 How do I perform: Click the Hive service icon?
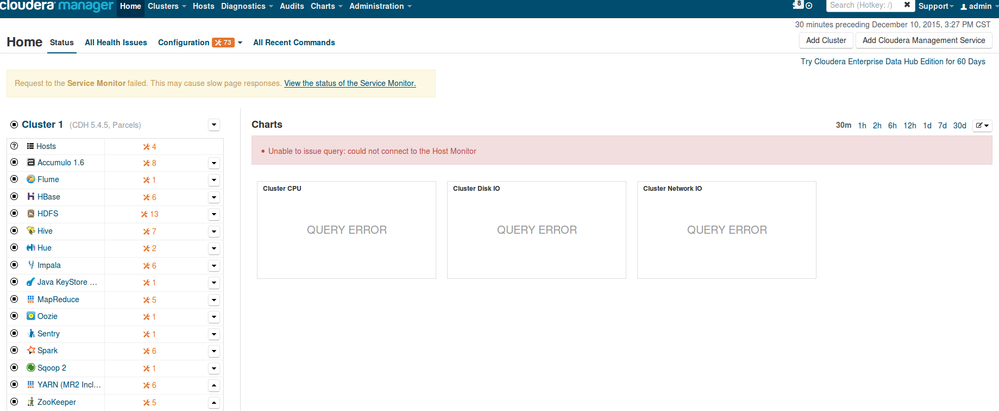pyautogui.click(x=31, y=231)
